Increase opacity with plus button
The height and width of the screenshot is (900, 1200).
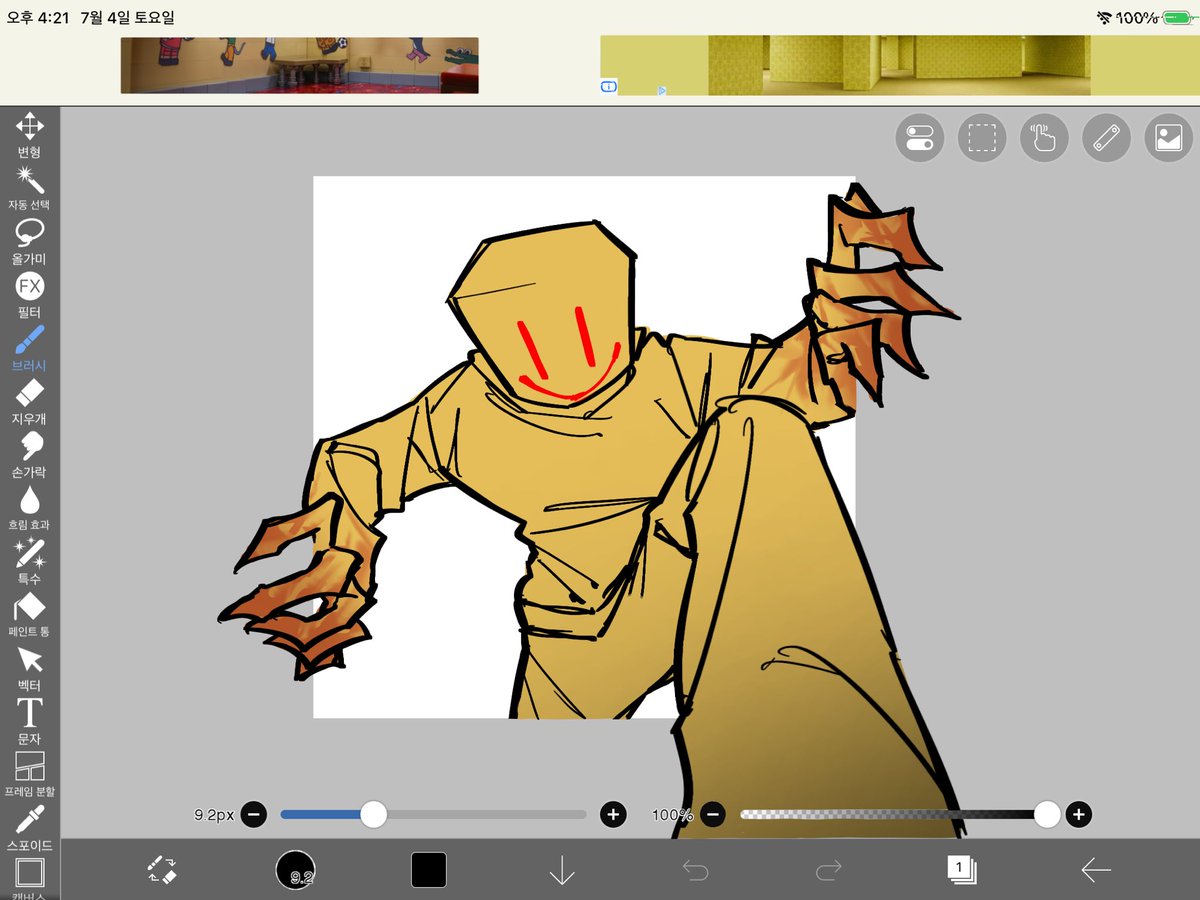1078,815
